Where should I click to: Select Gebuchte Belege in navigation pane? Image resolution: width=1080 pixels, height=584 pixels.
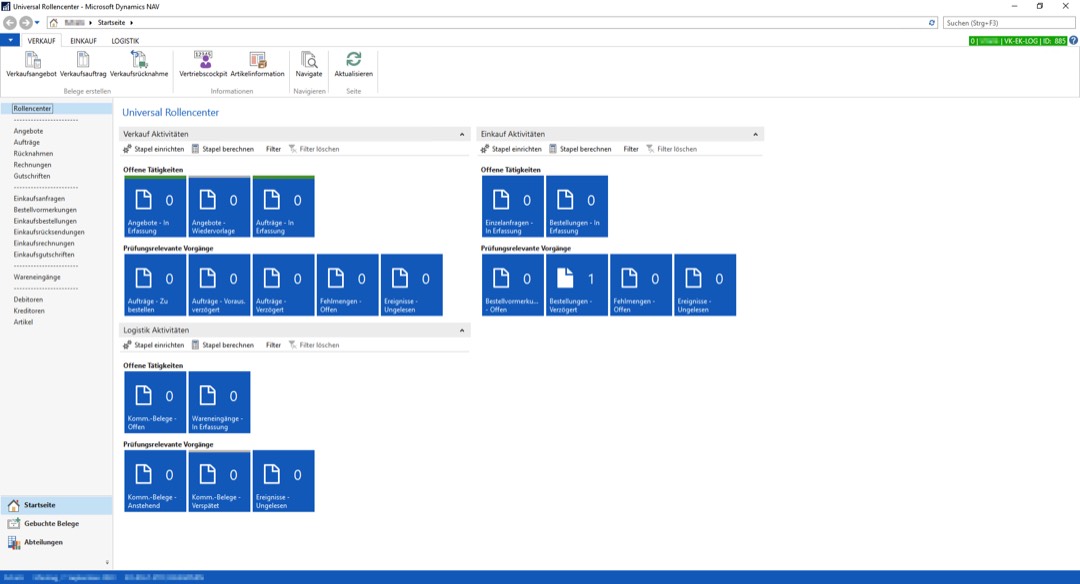coord(51,524)
